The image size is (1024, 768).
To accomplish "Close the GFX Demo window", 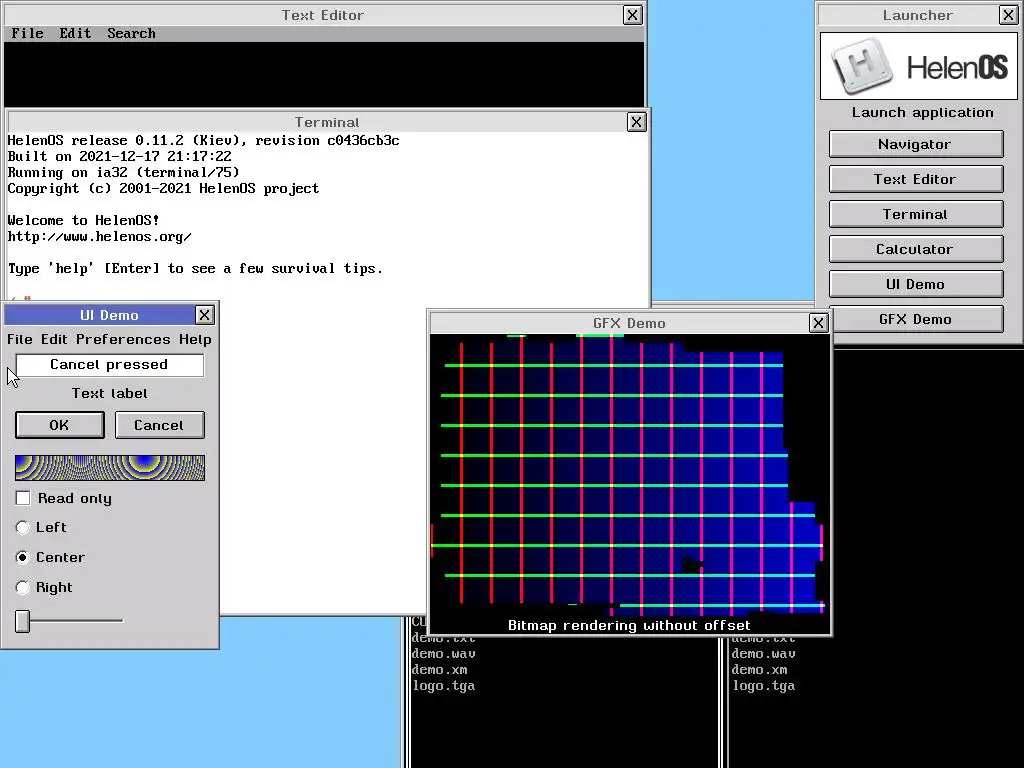I will click(818, 323).
